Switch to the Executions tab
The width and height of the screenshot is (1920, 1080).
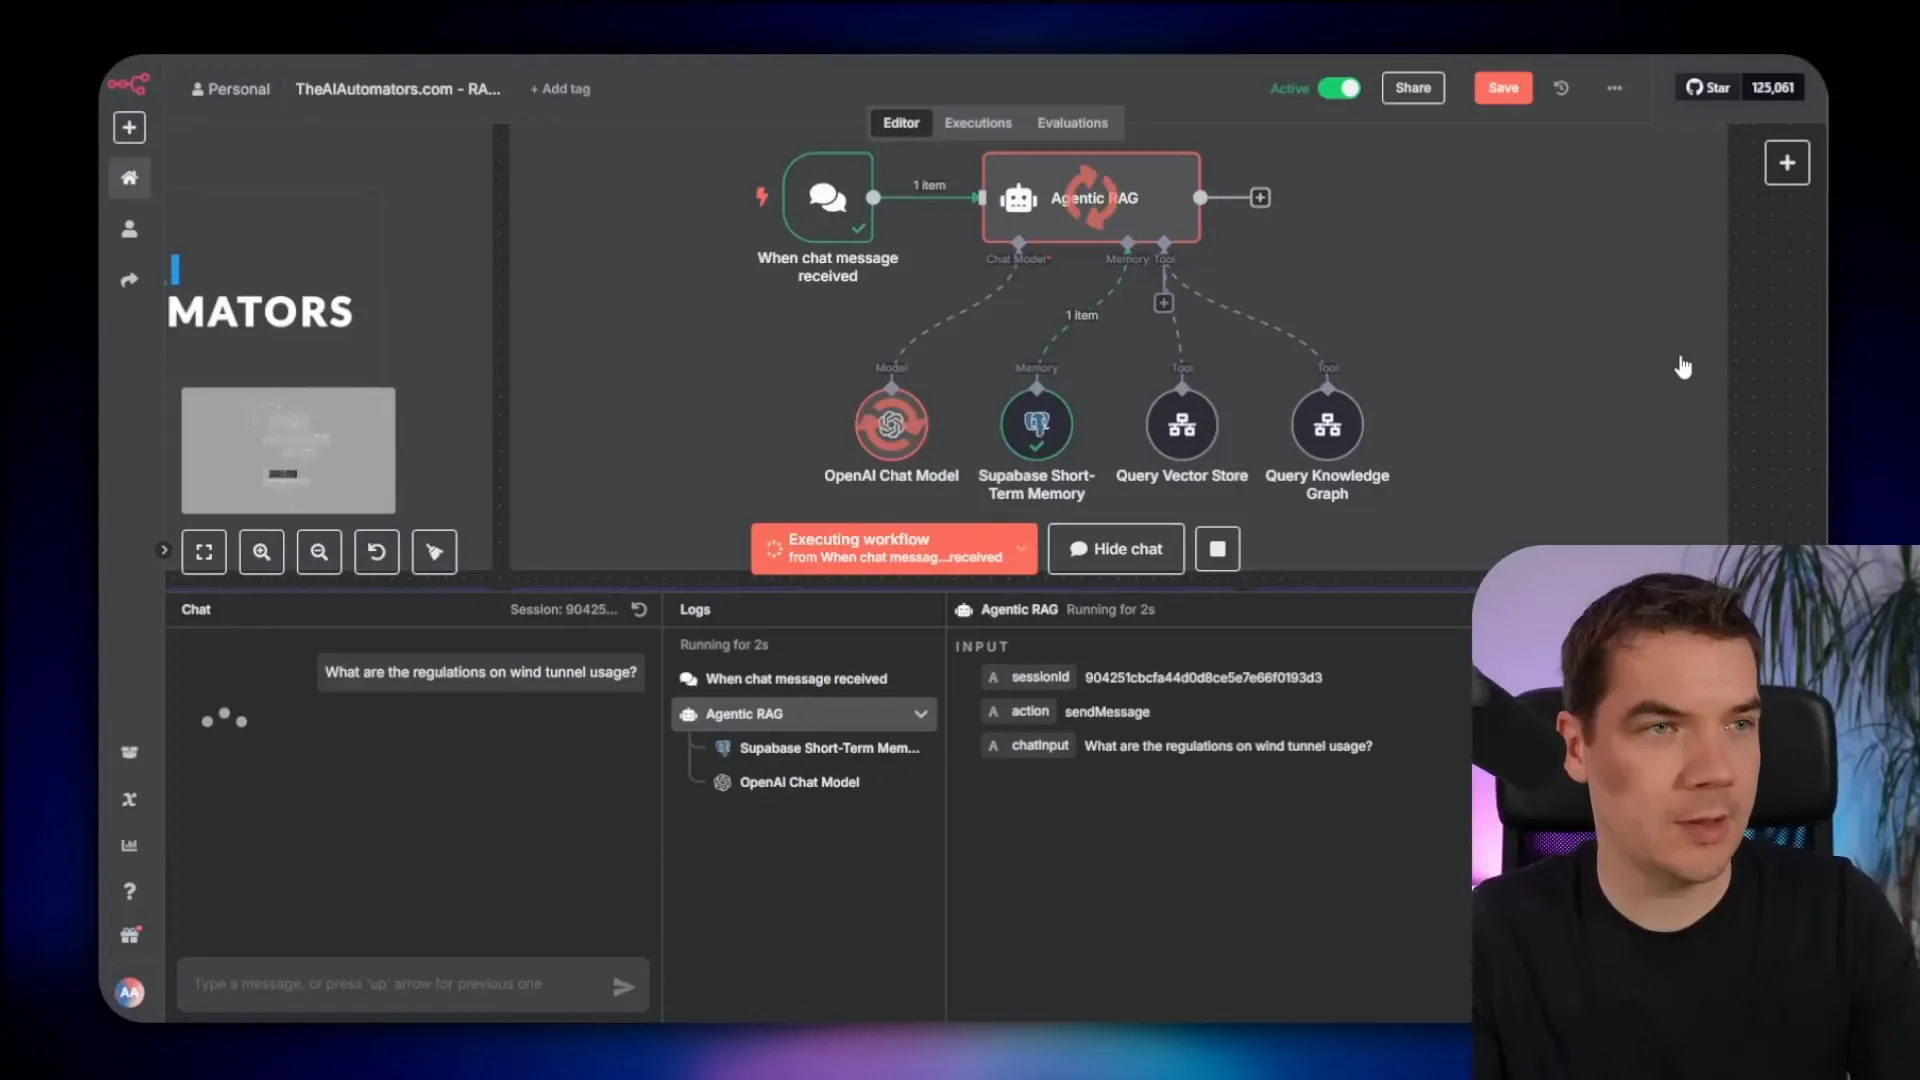(978, 123)
